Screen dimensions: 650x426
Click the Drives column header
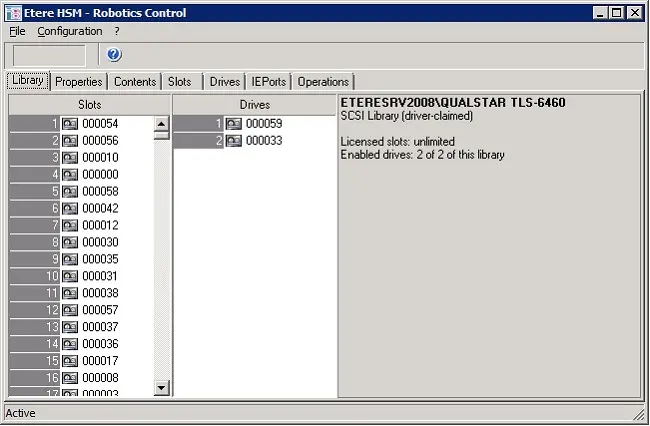(x=254, y=104)
